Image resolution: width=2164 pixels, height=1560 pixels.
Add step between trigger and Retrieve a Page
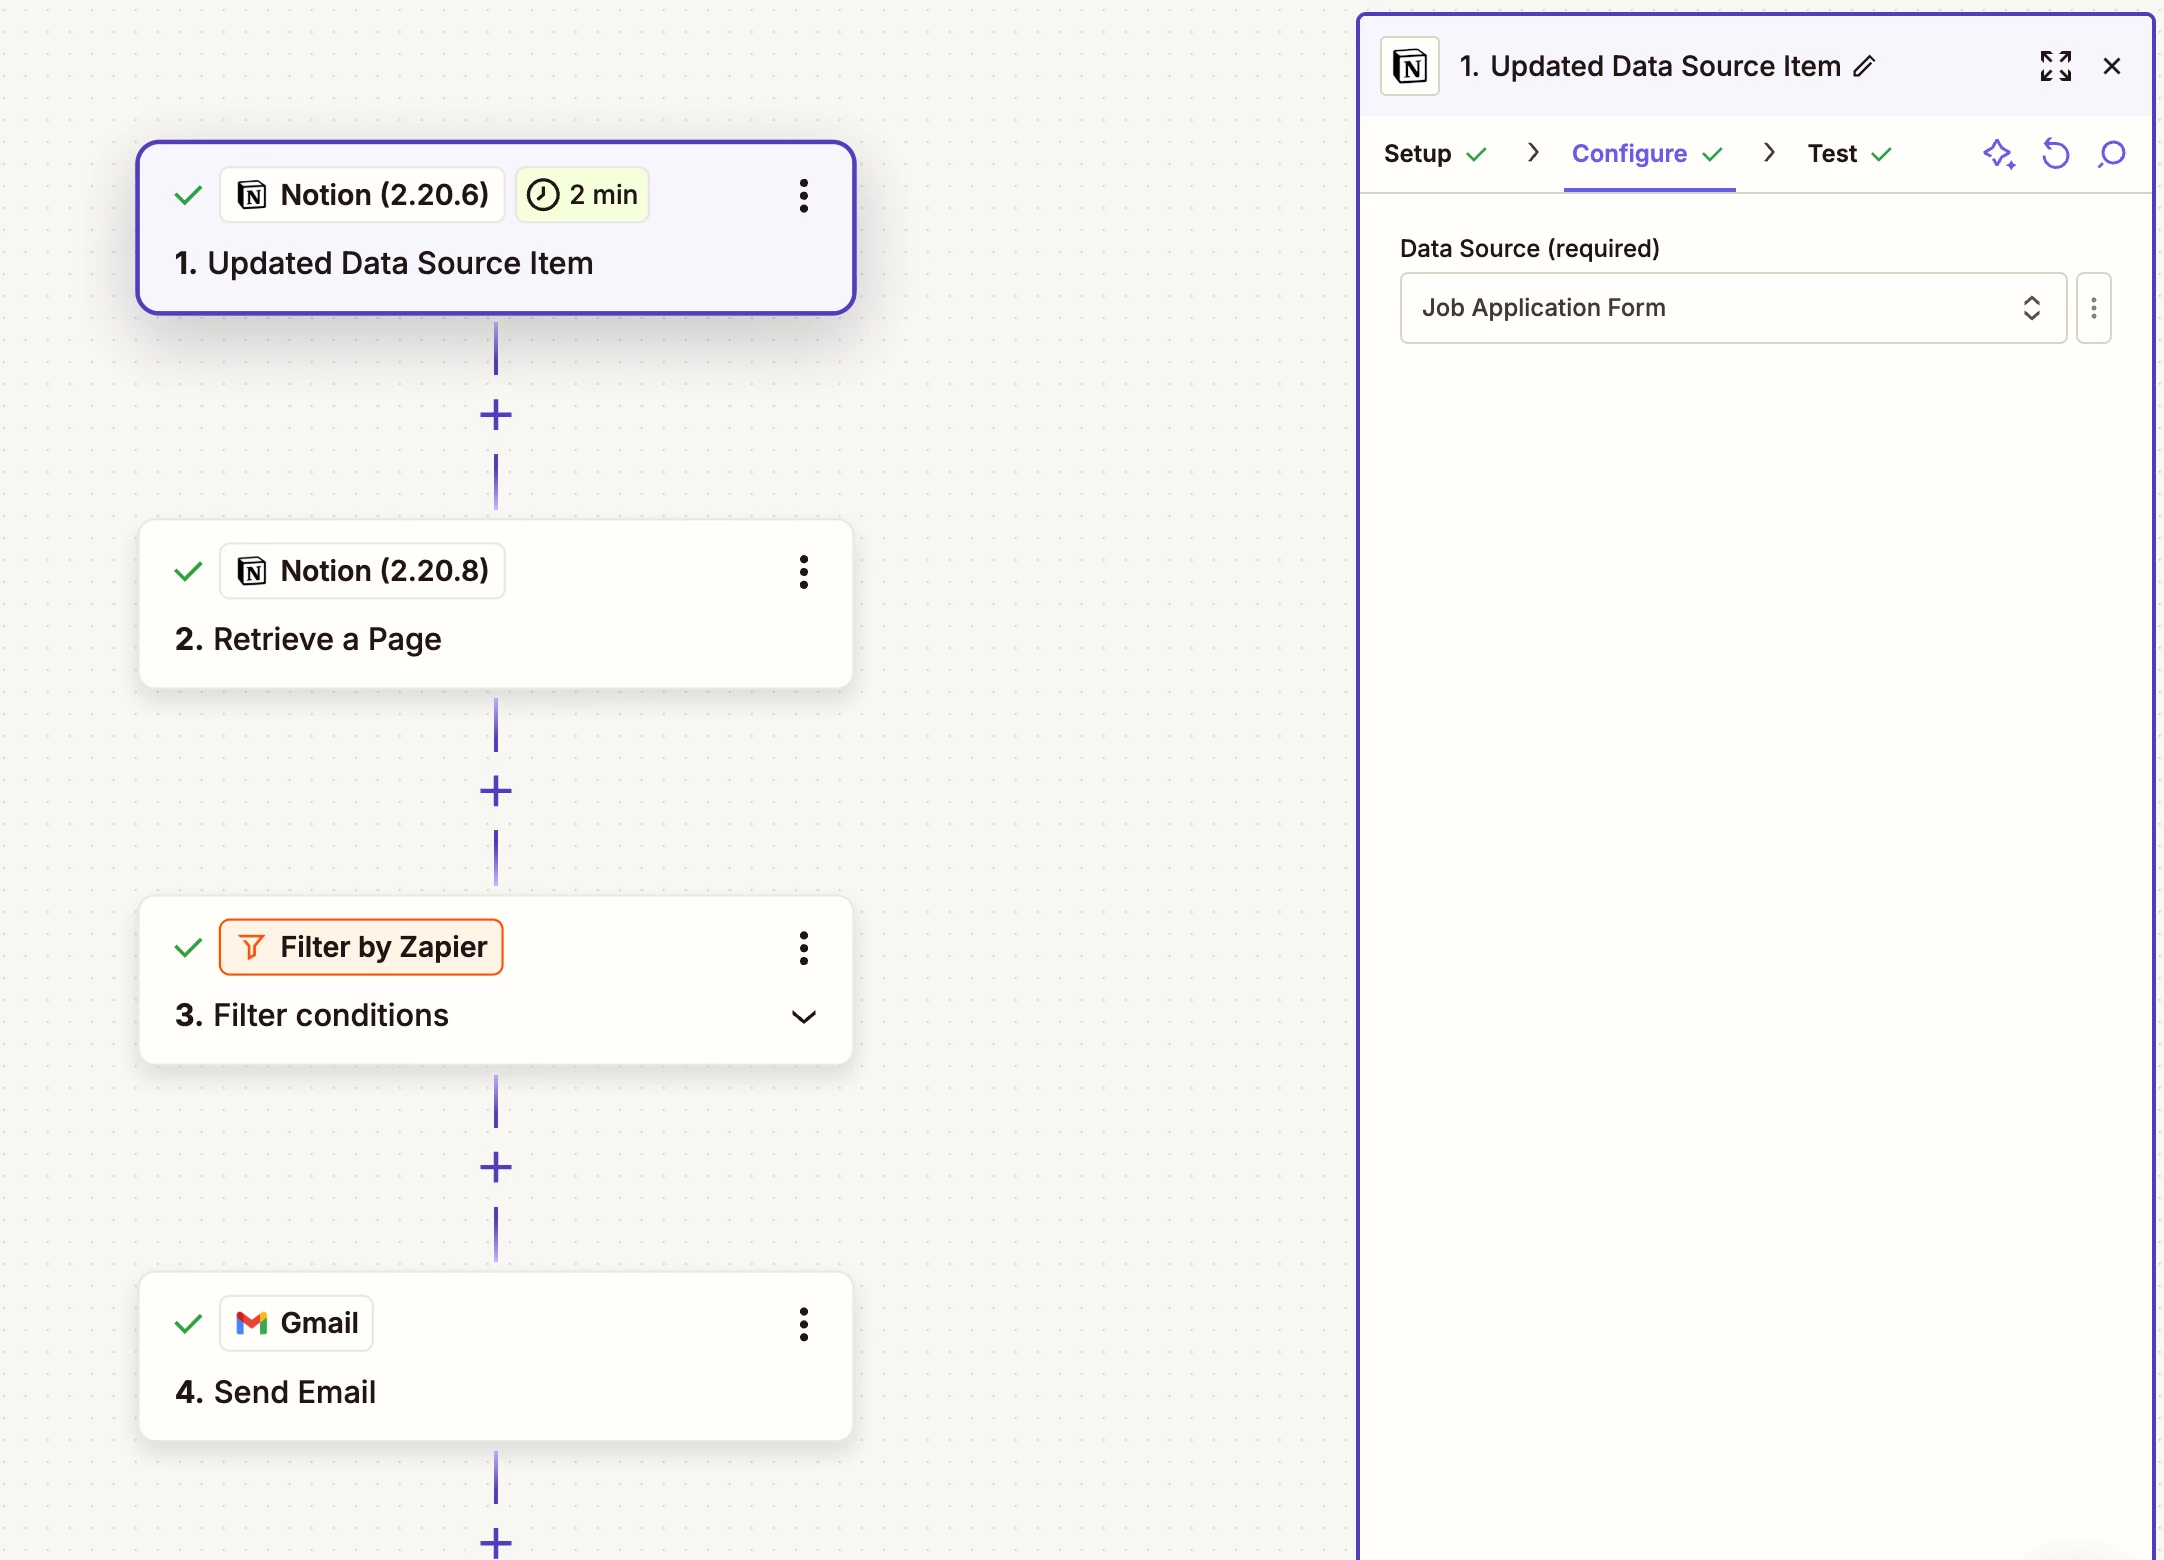tap(496, 415)
